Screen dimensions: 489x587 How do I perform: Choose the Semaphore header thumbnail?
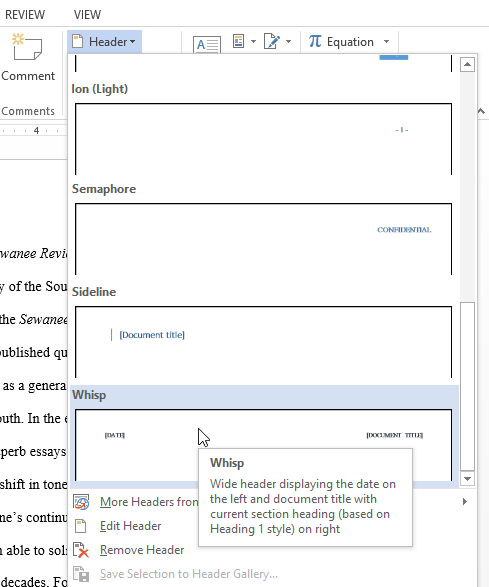[264, 239]
